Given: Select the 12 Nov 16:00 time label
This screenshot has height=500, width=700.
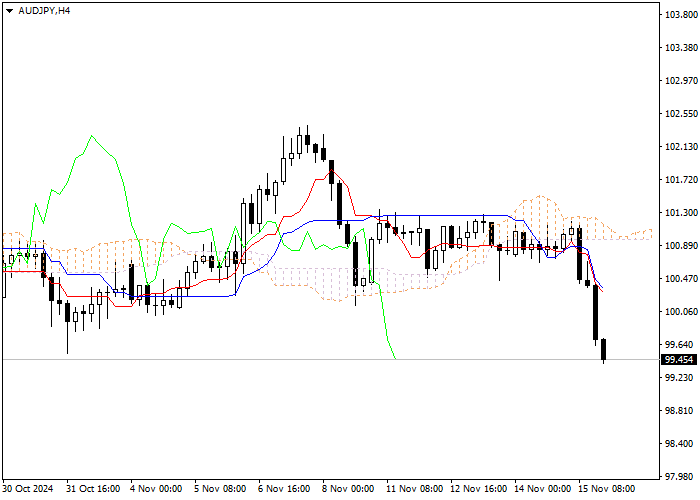Looking at the screenshot, I should 479,489.
